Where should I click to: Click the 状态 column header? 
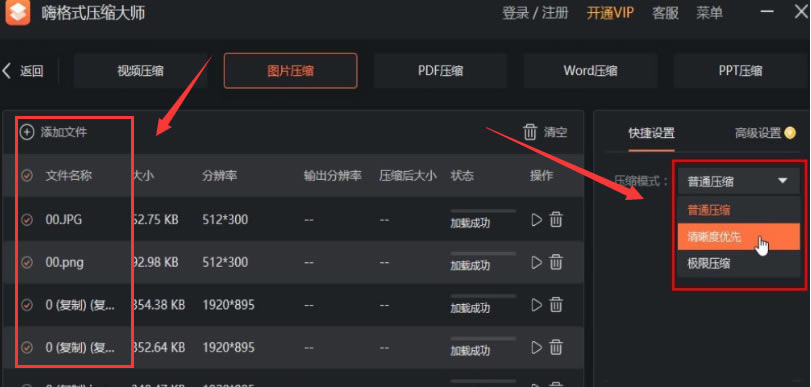pyautogui.click(x=462, y=176)
